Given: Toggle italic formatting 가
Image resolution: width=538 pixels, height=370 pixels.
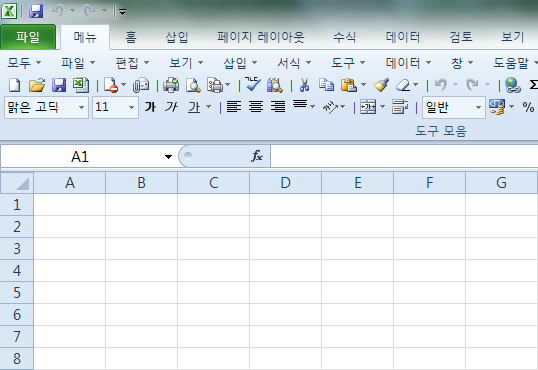Looking at the screenshot, I should pyautogui.click(x=171, y=107).
